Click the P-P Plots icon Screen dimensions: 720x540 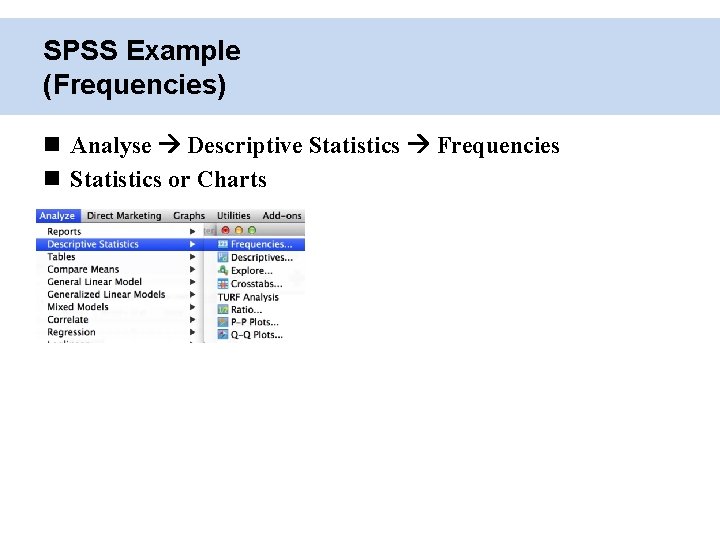[x=223, y=322]
